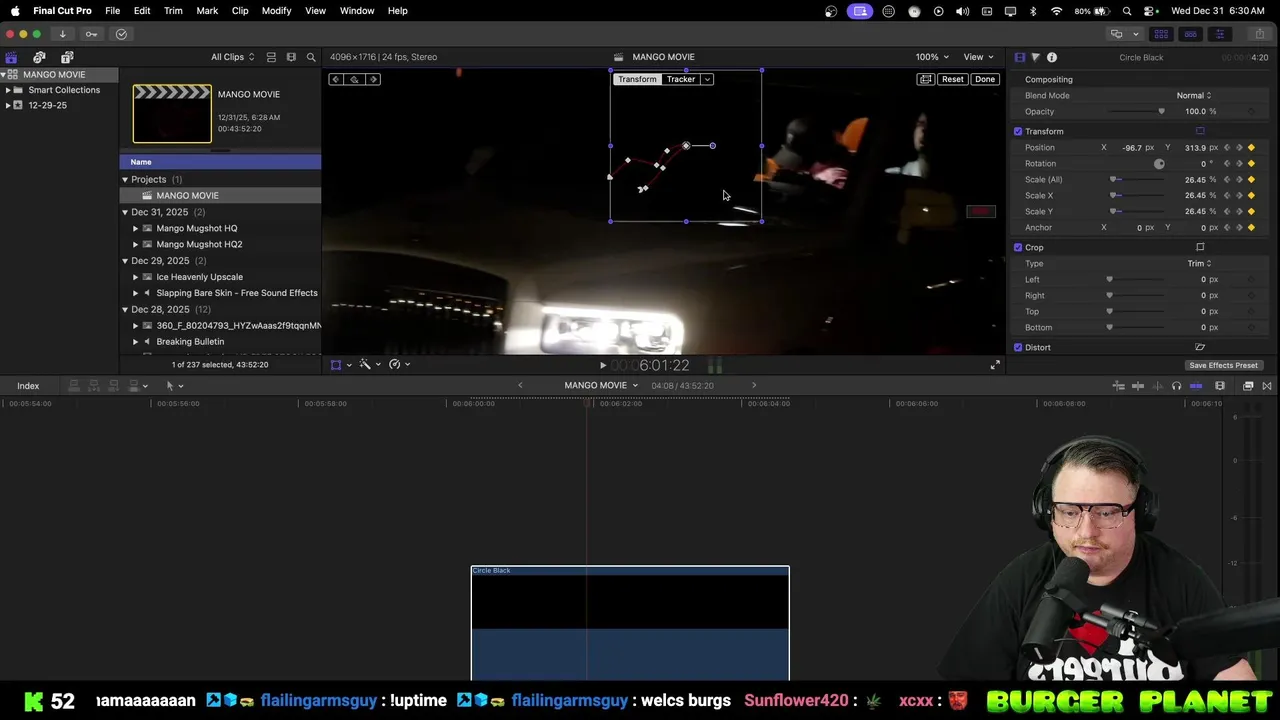This screenshot has height=720, width=1280.
Task: Toggle the inspector panel visibility in toolbar
Action: coord(1219,34)
